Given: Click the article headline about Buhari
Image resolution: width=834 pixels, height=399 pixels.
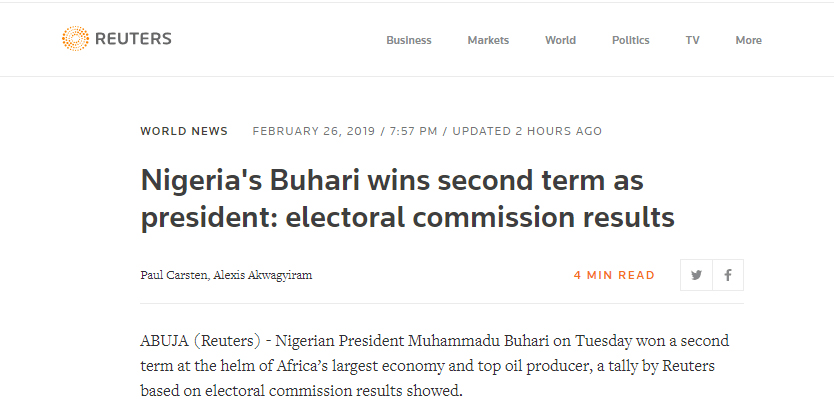Looking at the screenshot, I should coord(407,199).
